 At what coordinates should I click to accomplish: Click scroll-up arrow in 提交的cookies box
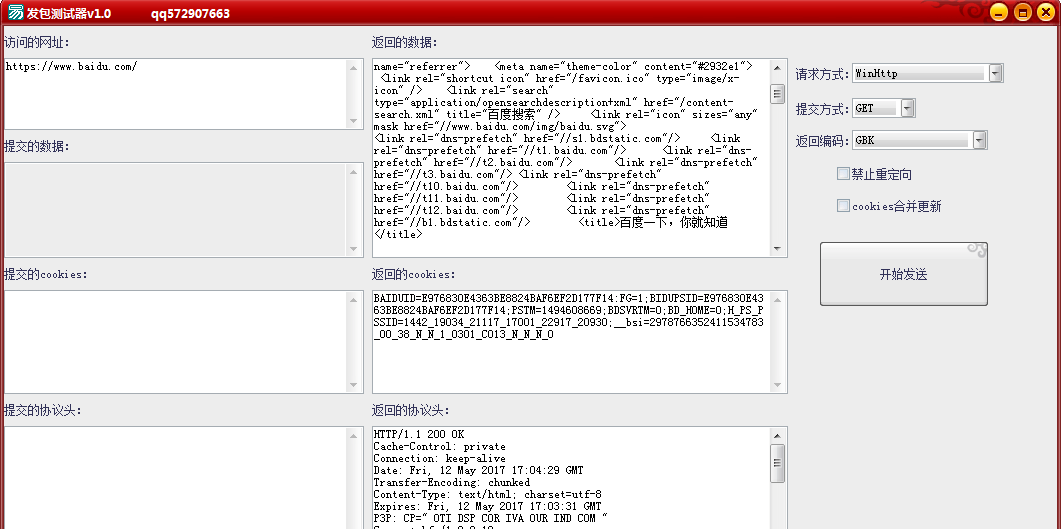pyautogui.click(x=355, y=299)
